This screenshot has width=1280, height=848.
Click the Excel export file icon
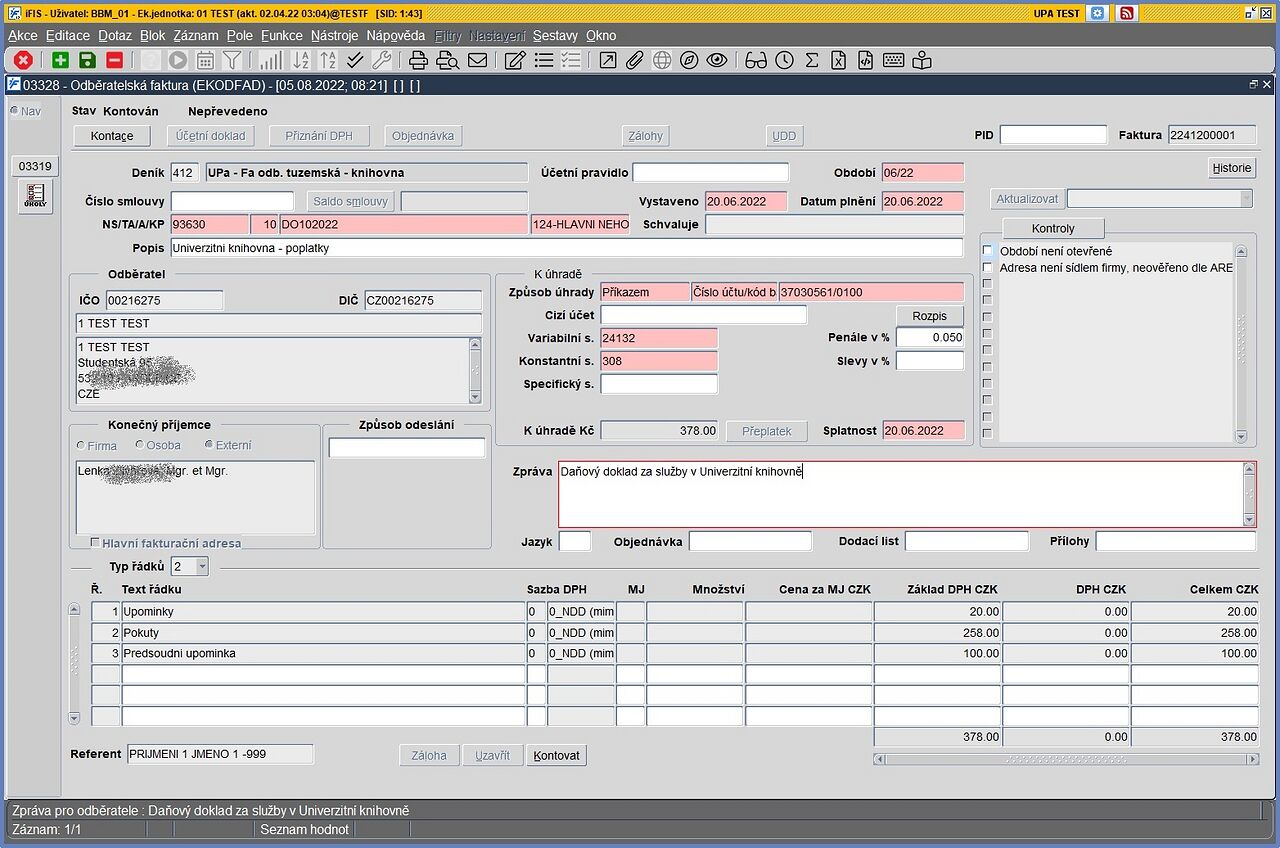(x=838, y=60)
